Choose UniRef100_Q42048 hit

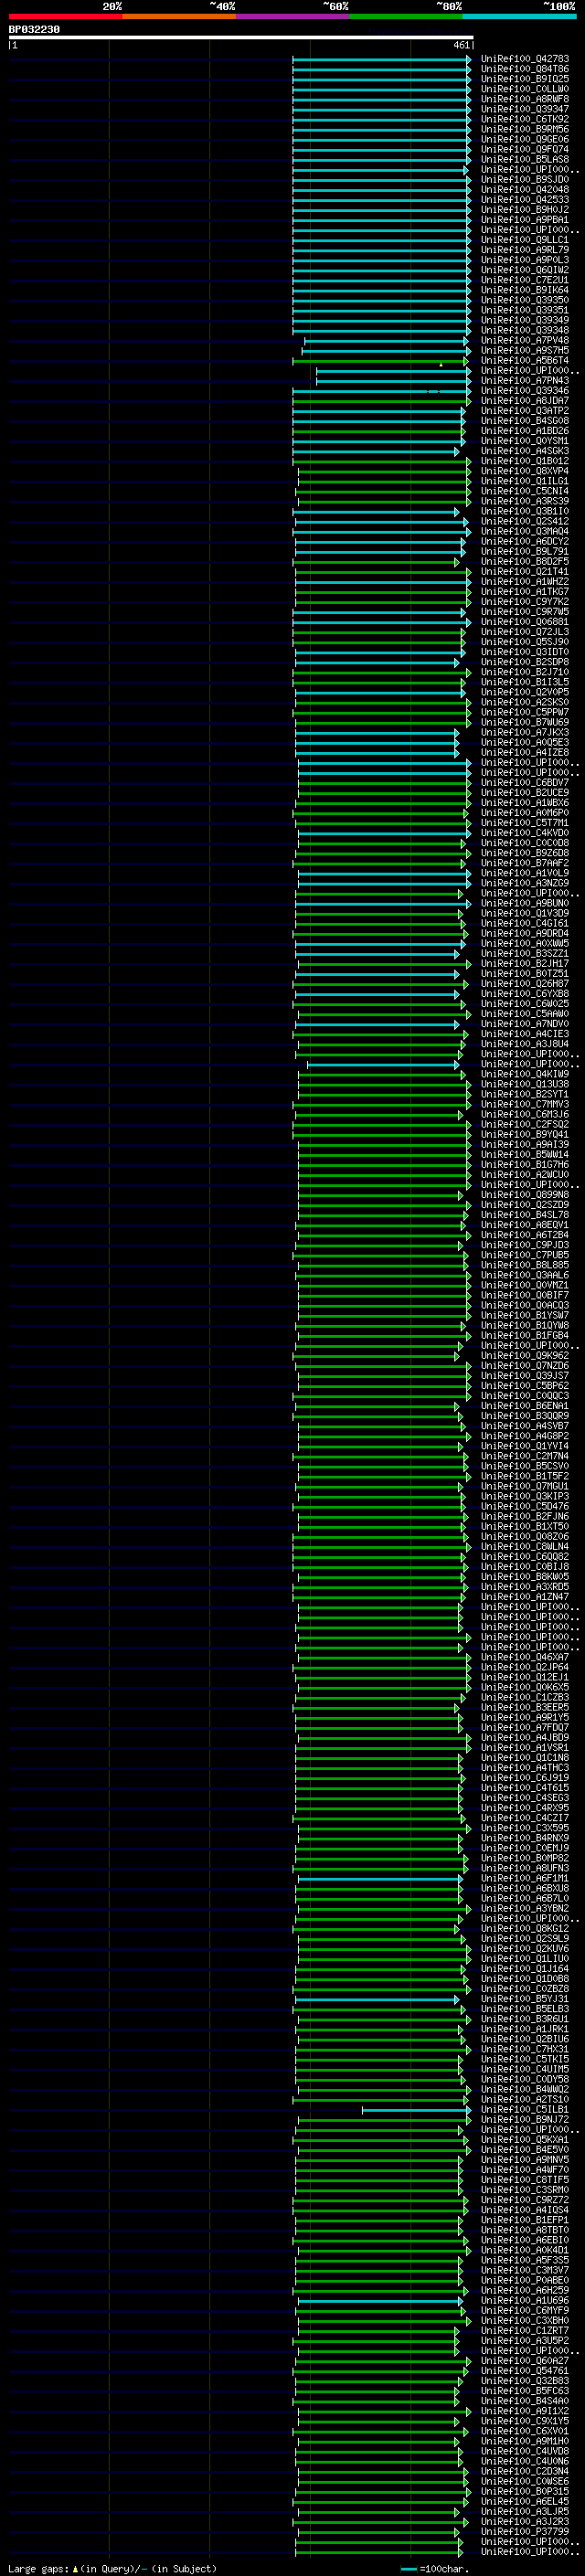(525, 190)
